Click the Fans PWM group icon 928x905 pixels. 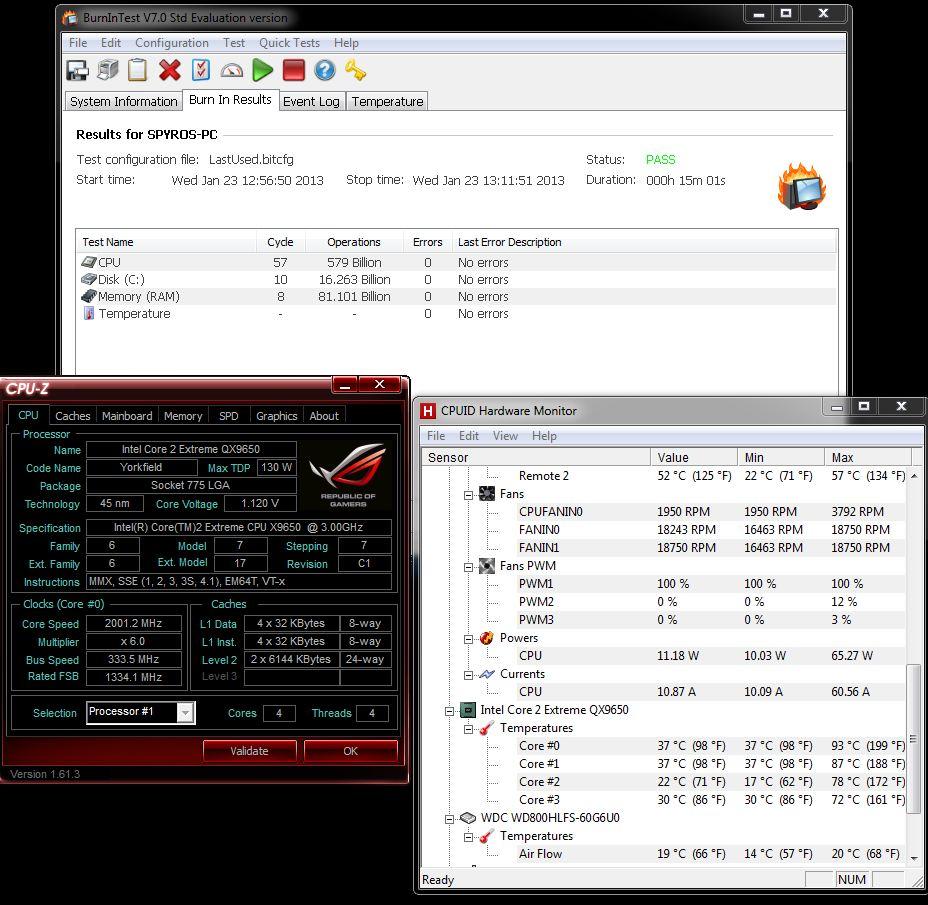[x=486, y=566]
